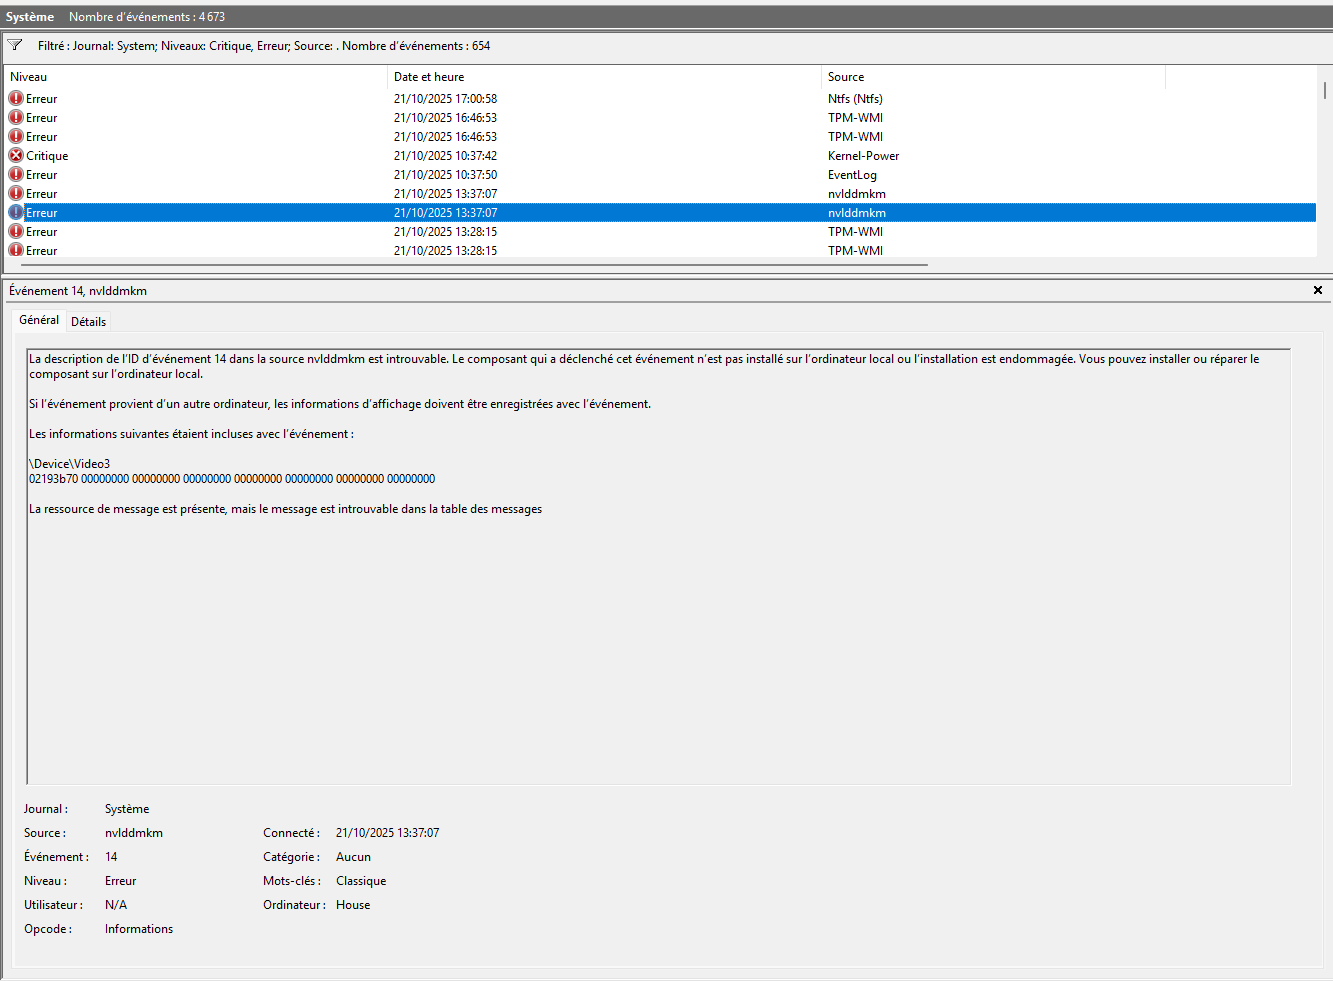Click the error icon in the Ntfs row
Image resolution: width=1333 pixels, height=981 pixels.
tap(16, 98)
